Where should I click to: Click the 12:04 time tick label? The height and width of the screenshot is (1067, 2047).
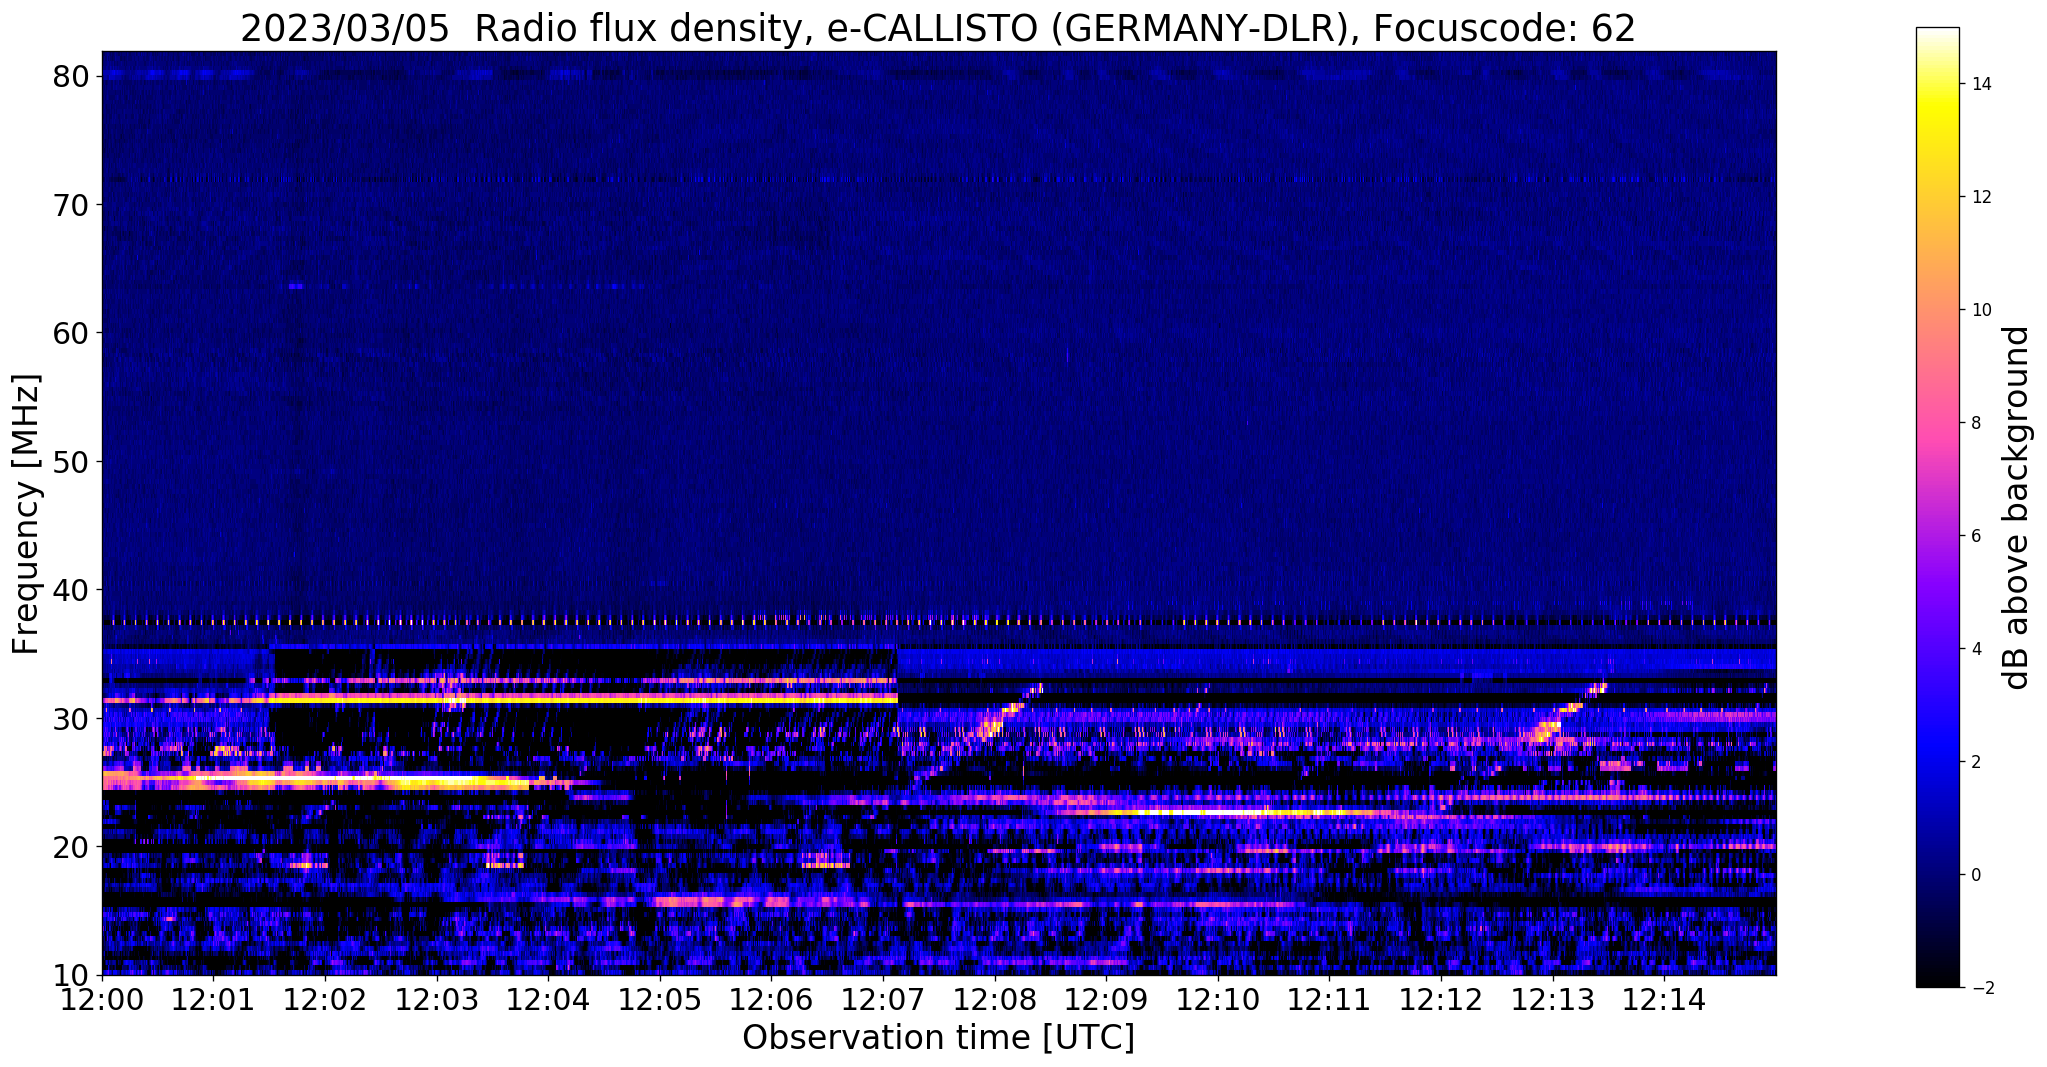[548, 999]
